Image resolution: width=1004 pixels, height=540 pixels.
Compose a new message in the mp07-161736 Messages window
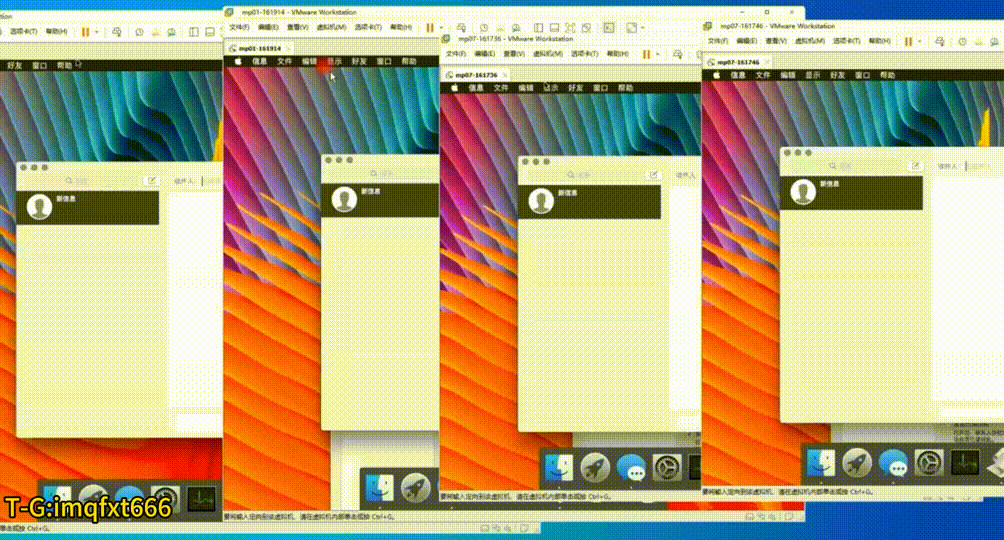(654, 175)
